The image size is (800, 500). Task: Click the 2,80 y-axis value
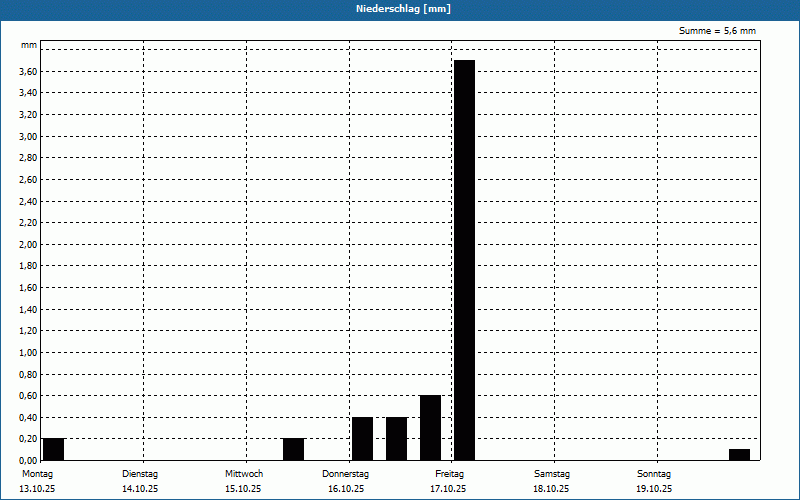tap(28, 158)
